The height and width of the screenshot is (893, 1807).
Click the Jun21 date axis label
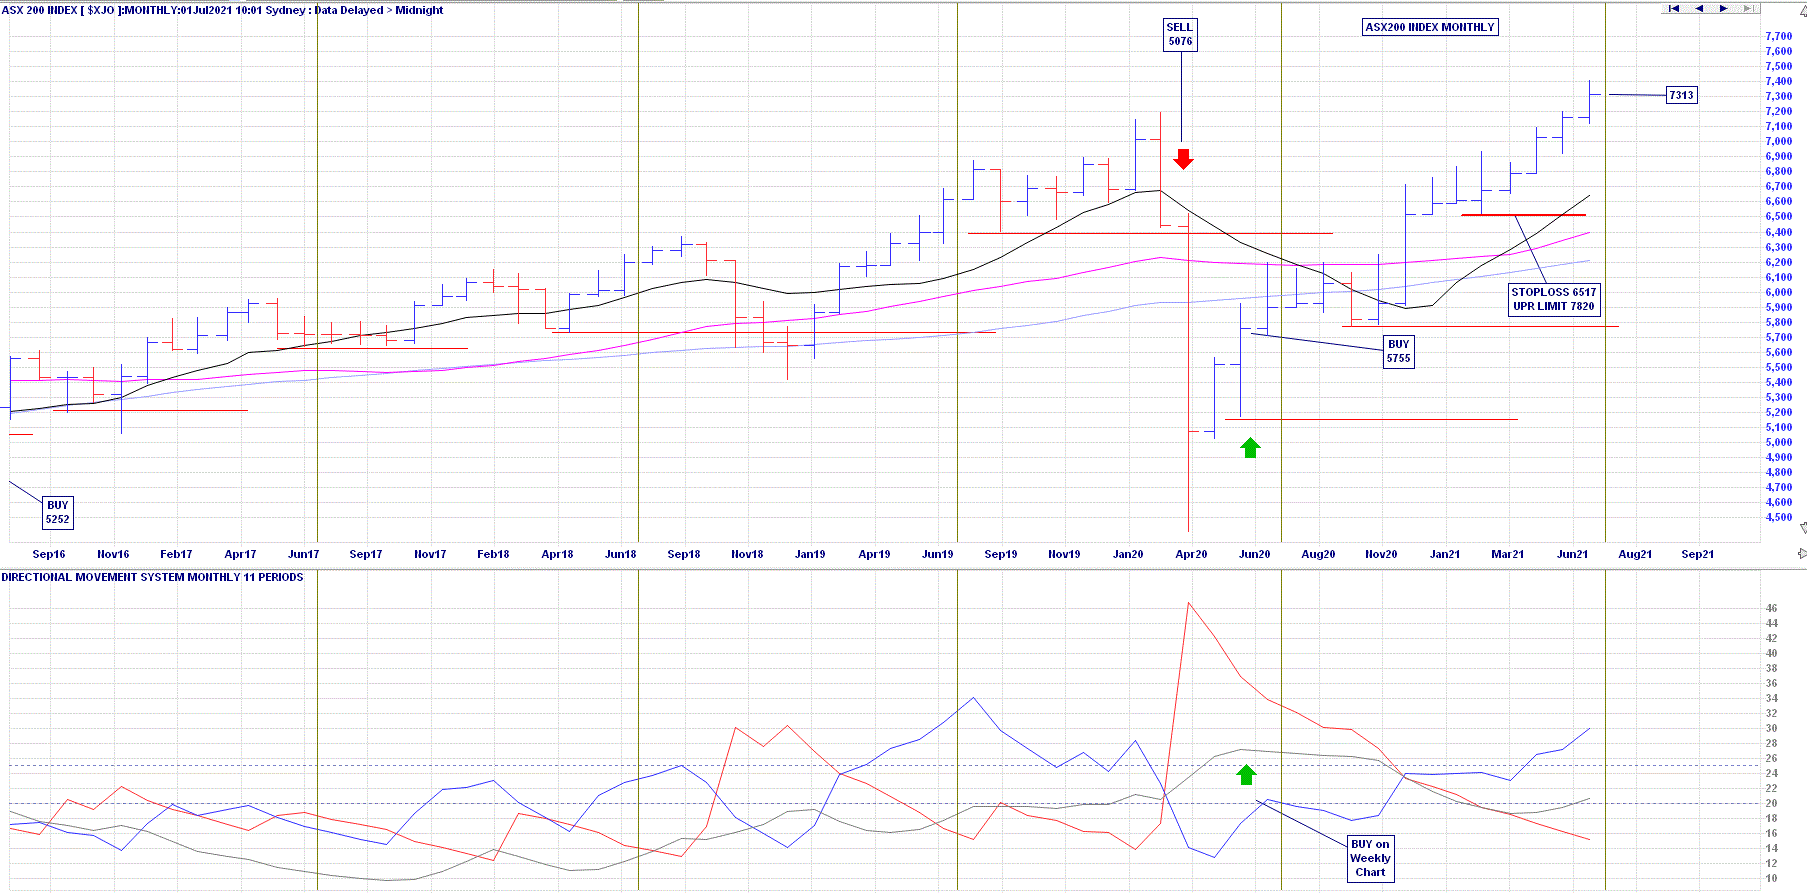1572,554
